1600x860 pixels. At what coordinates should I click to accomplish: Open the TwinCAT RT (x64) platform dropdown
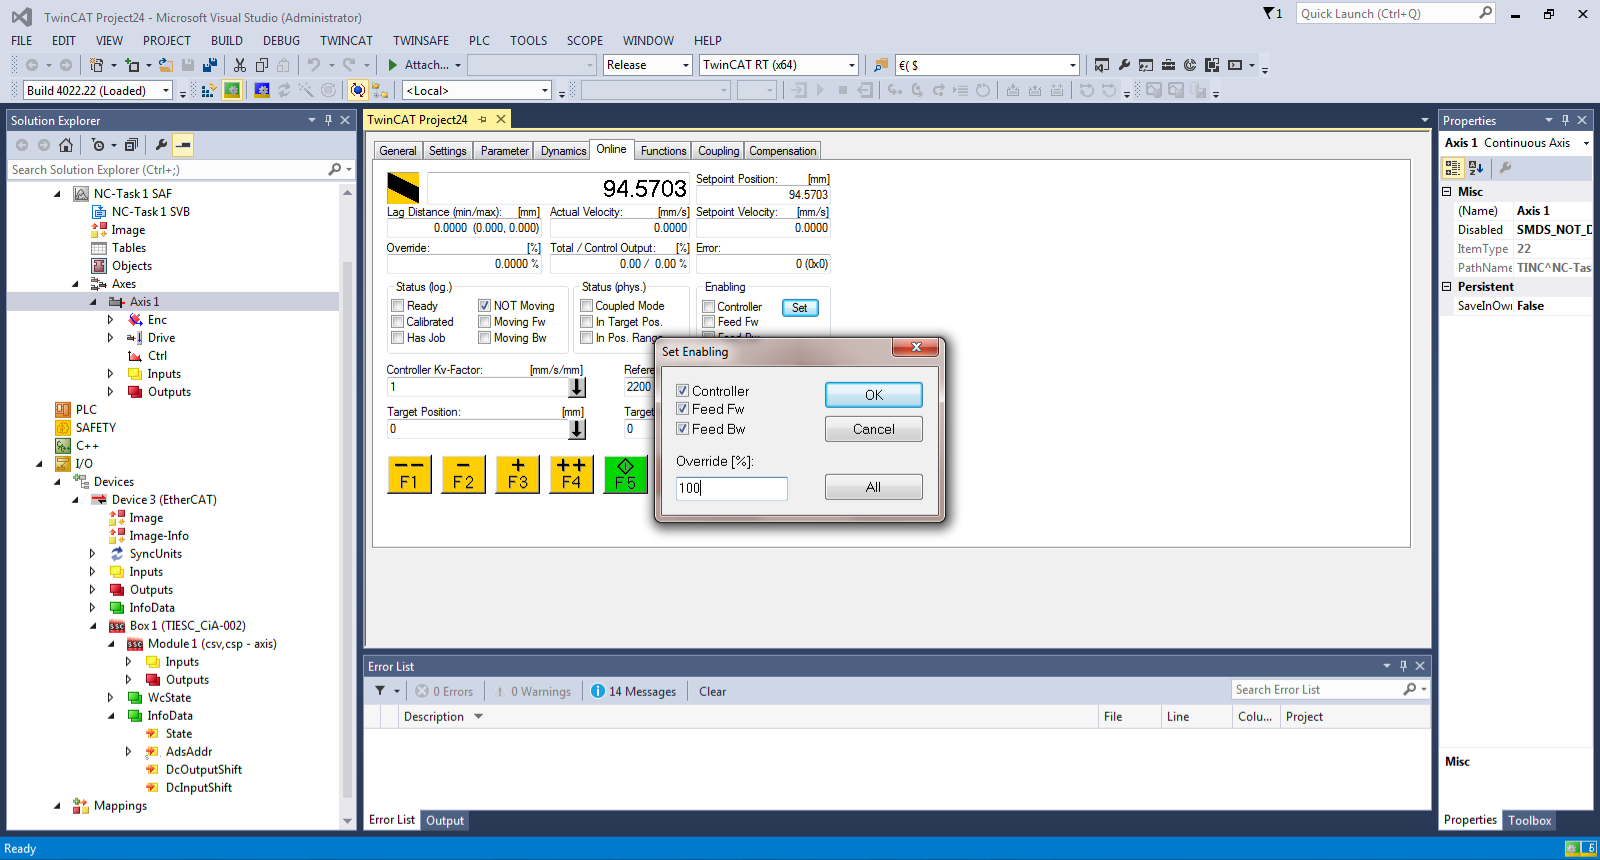pyautogui.click(x=779, y=65)
